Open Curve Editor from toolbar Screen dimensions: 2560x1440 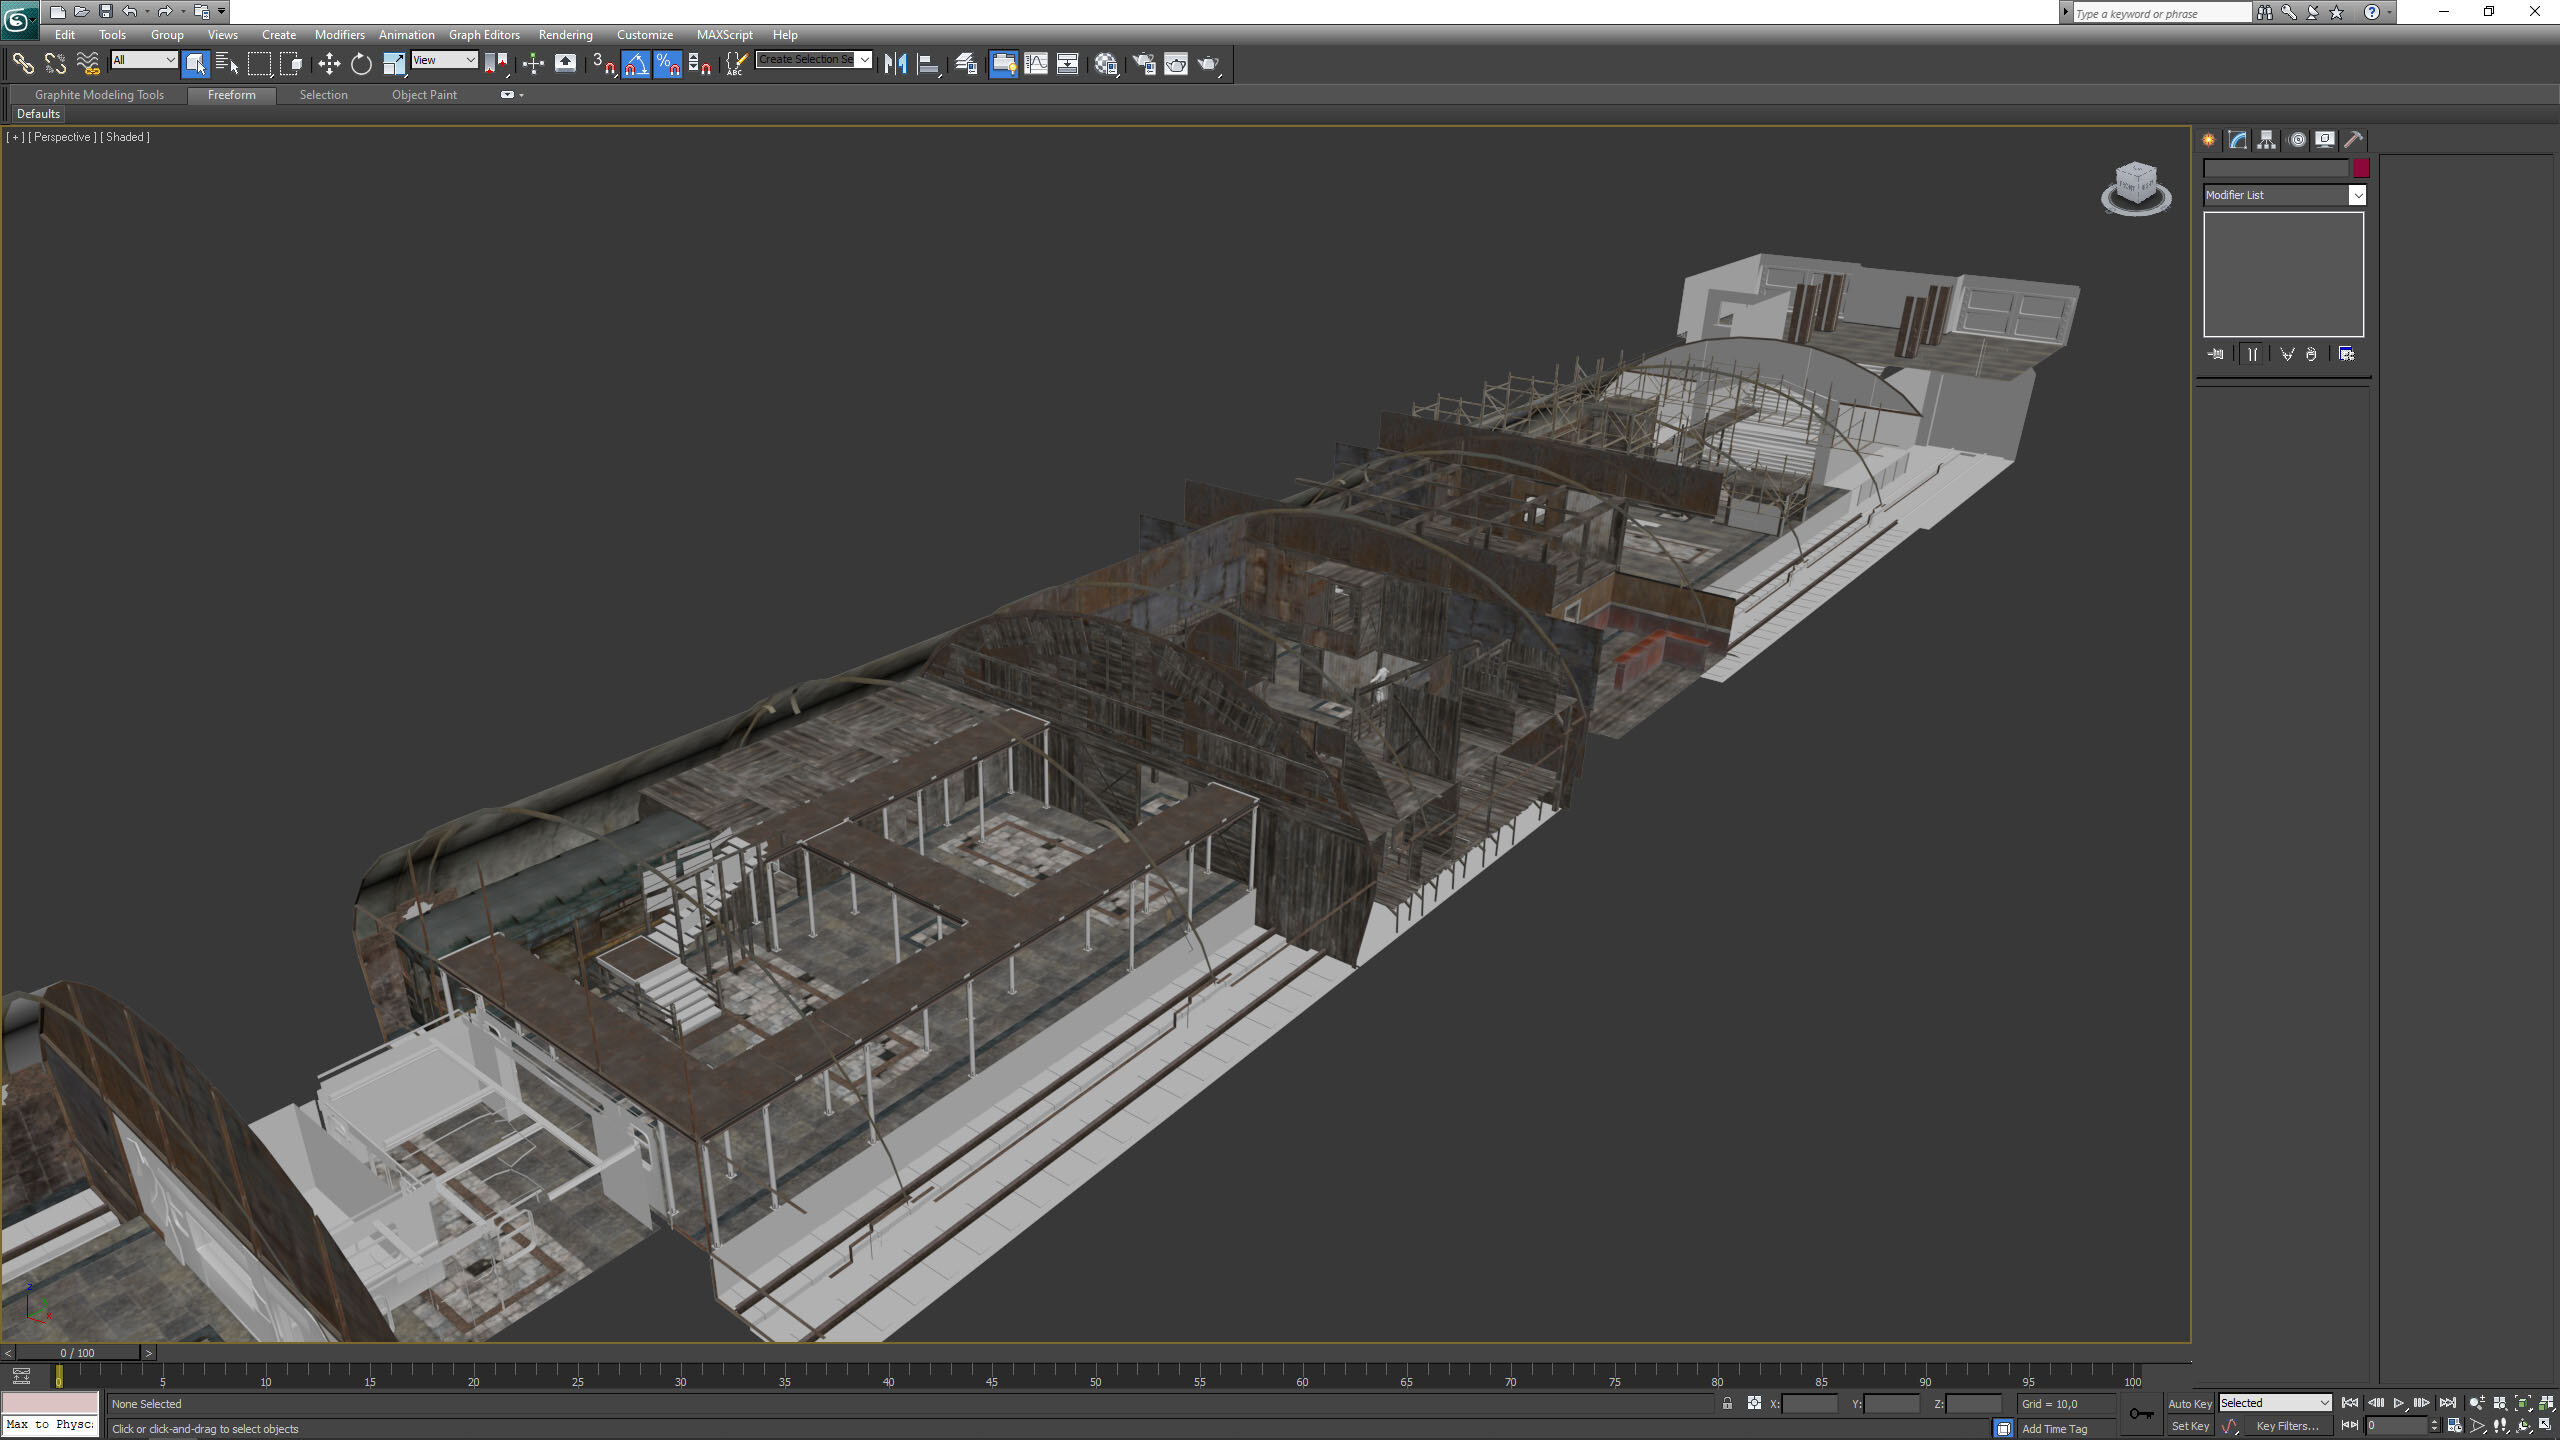[1036, 64]
